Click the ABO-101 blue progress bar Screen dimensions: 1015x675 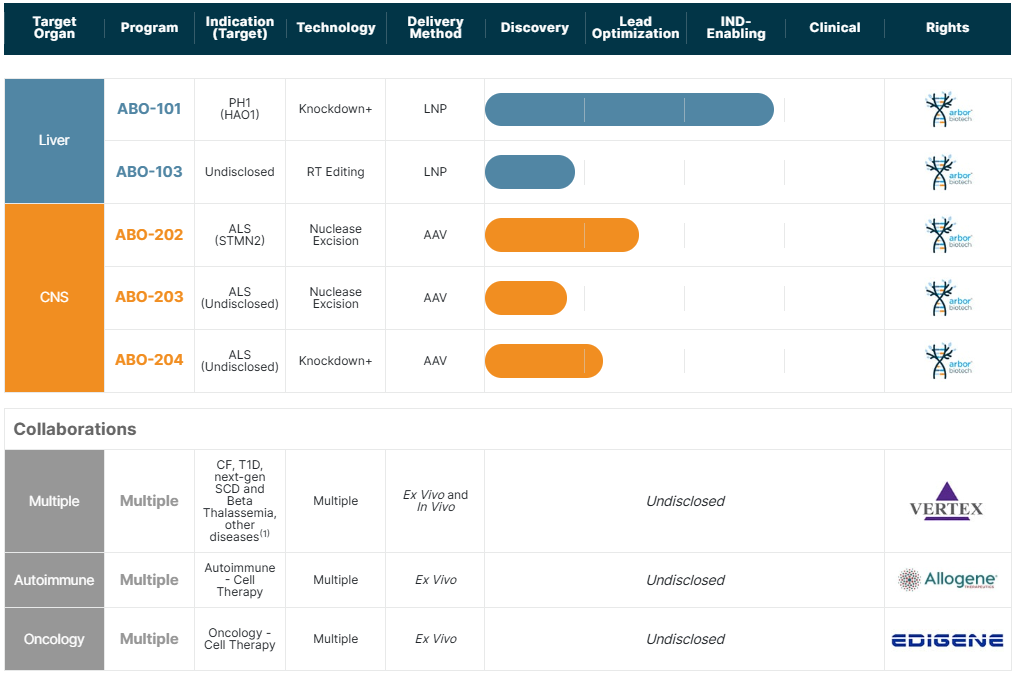tap(628, 109)
